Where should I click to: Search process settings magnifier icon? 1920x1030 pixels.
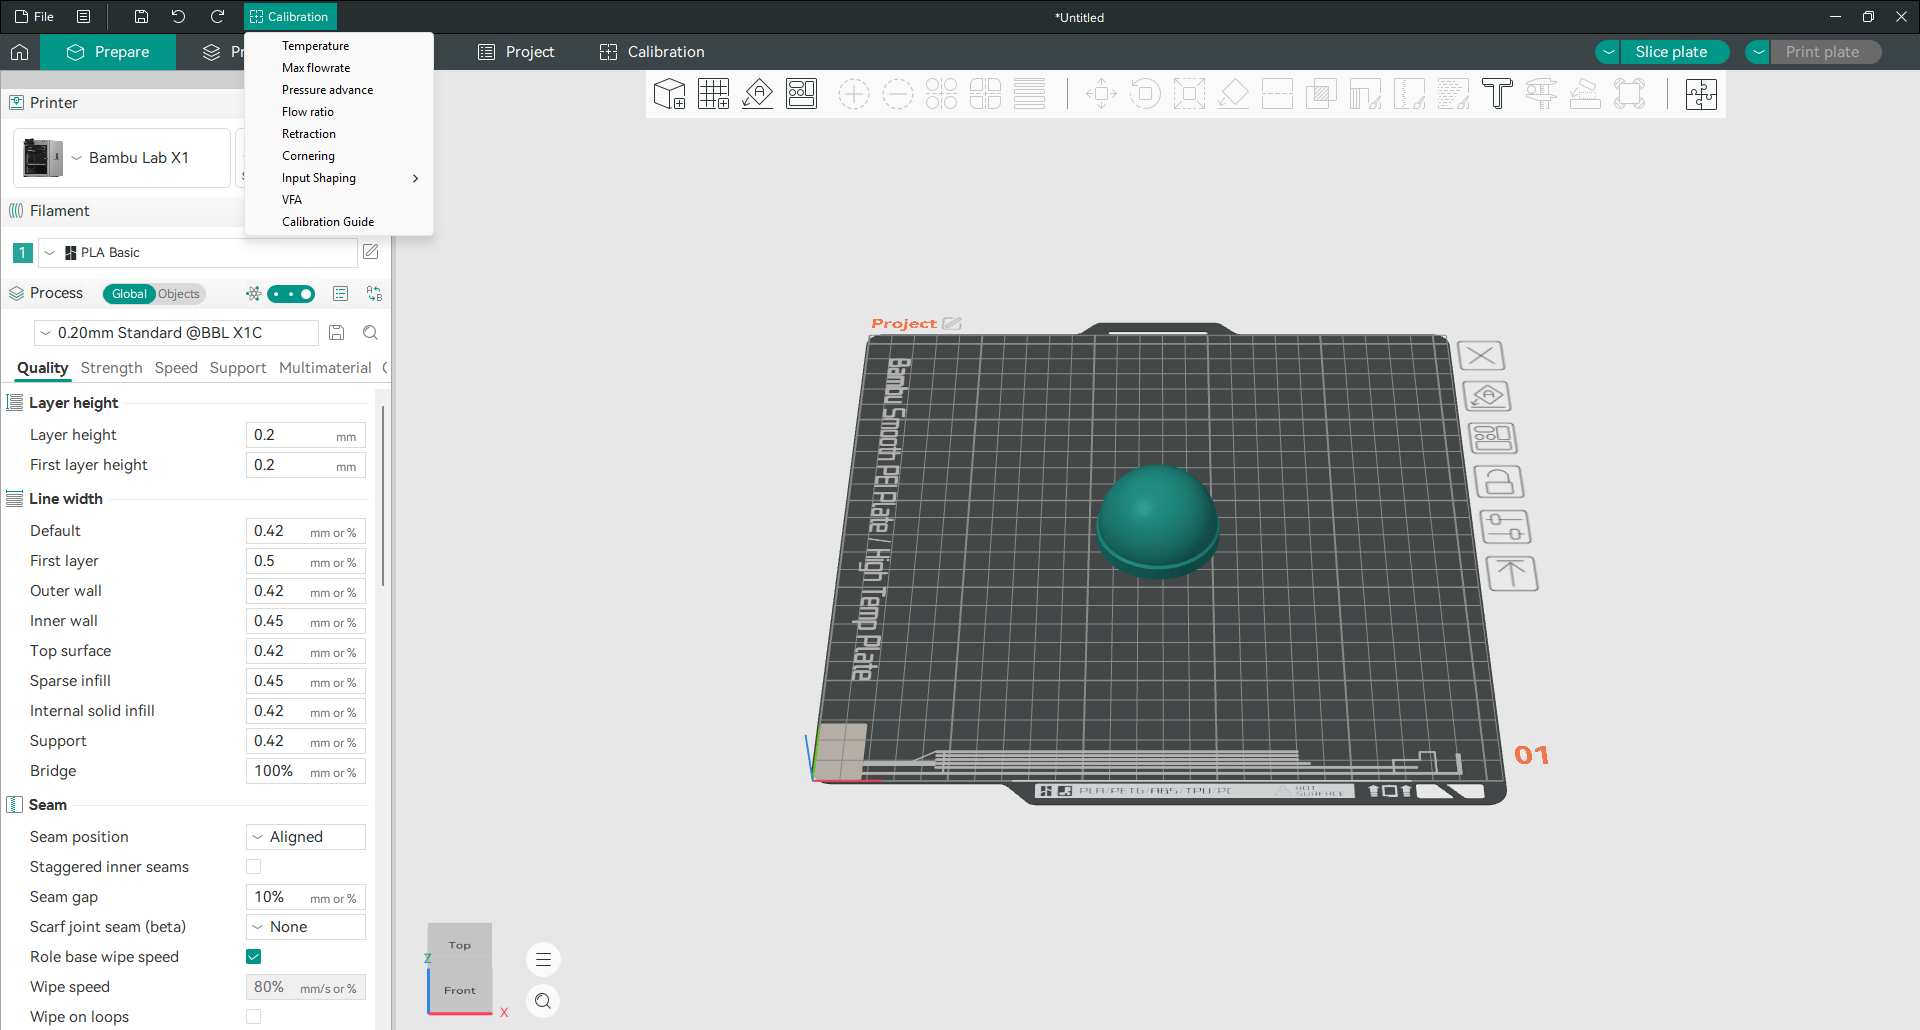point(370,333)
